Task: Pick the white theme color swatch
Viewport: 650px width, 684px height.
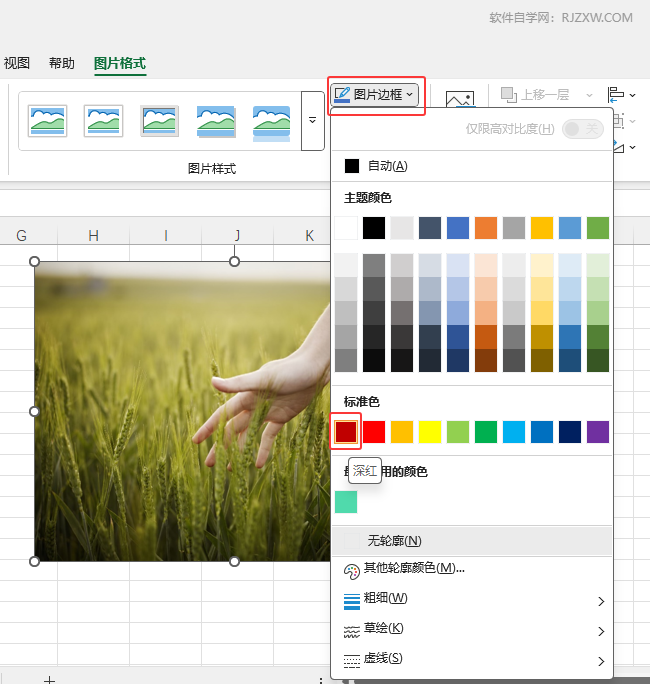Action: [x=346, y=228]
